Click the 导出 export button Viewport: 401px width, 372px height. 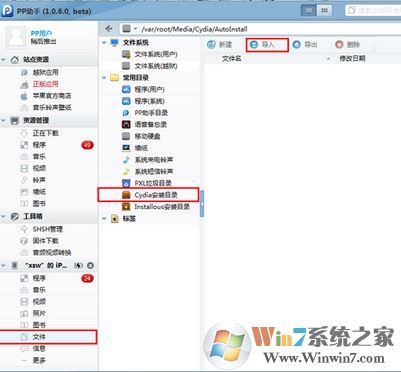[x=305, y=44]
